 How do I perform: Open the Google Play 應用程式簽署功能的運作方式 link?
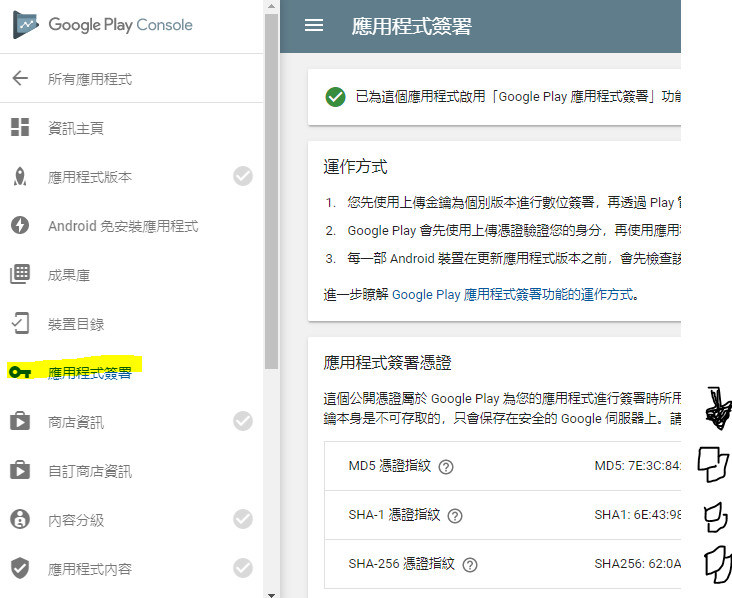click(x=514, y=295)
